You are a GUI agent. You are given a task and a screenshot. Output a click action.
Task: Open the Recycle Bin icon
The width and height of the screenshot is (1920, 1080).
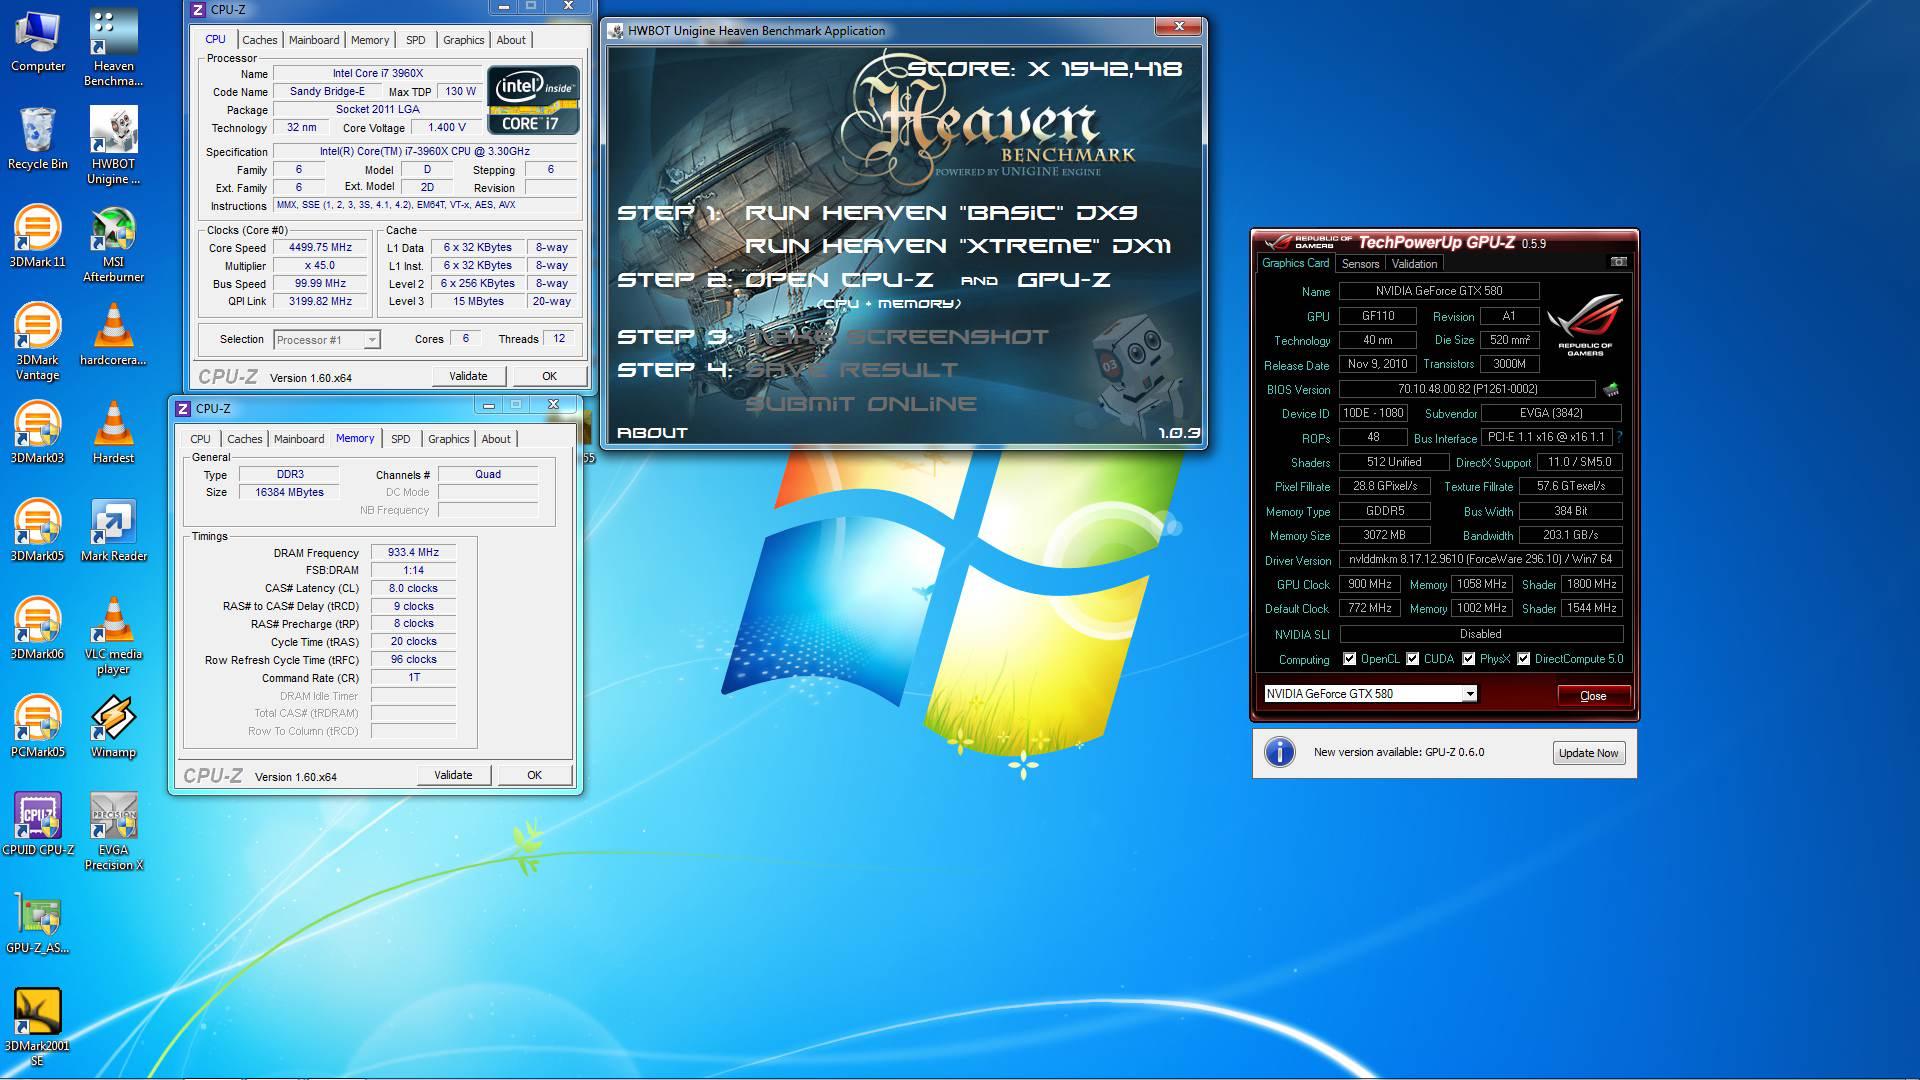coord(38,138)
